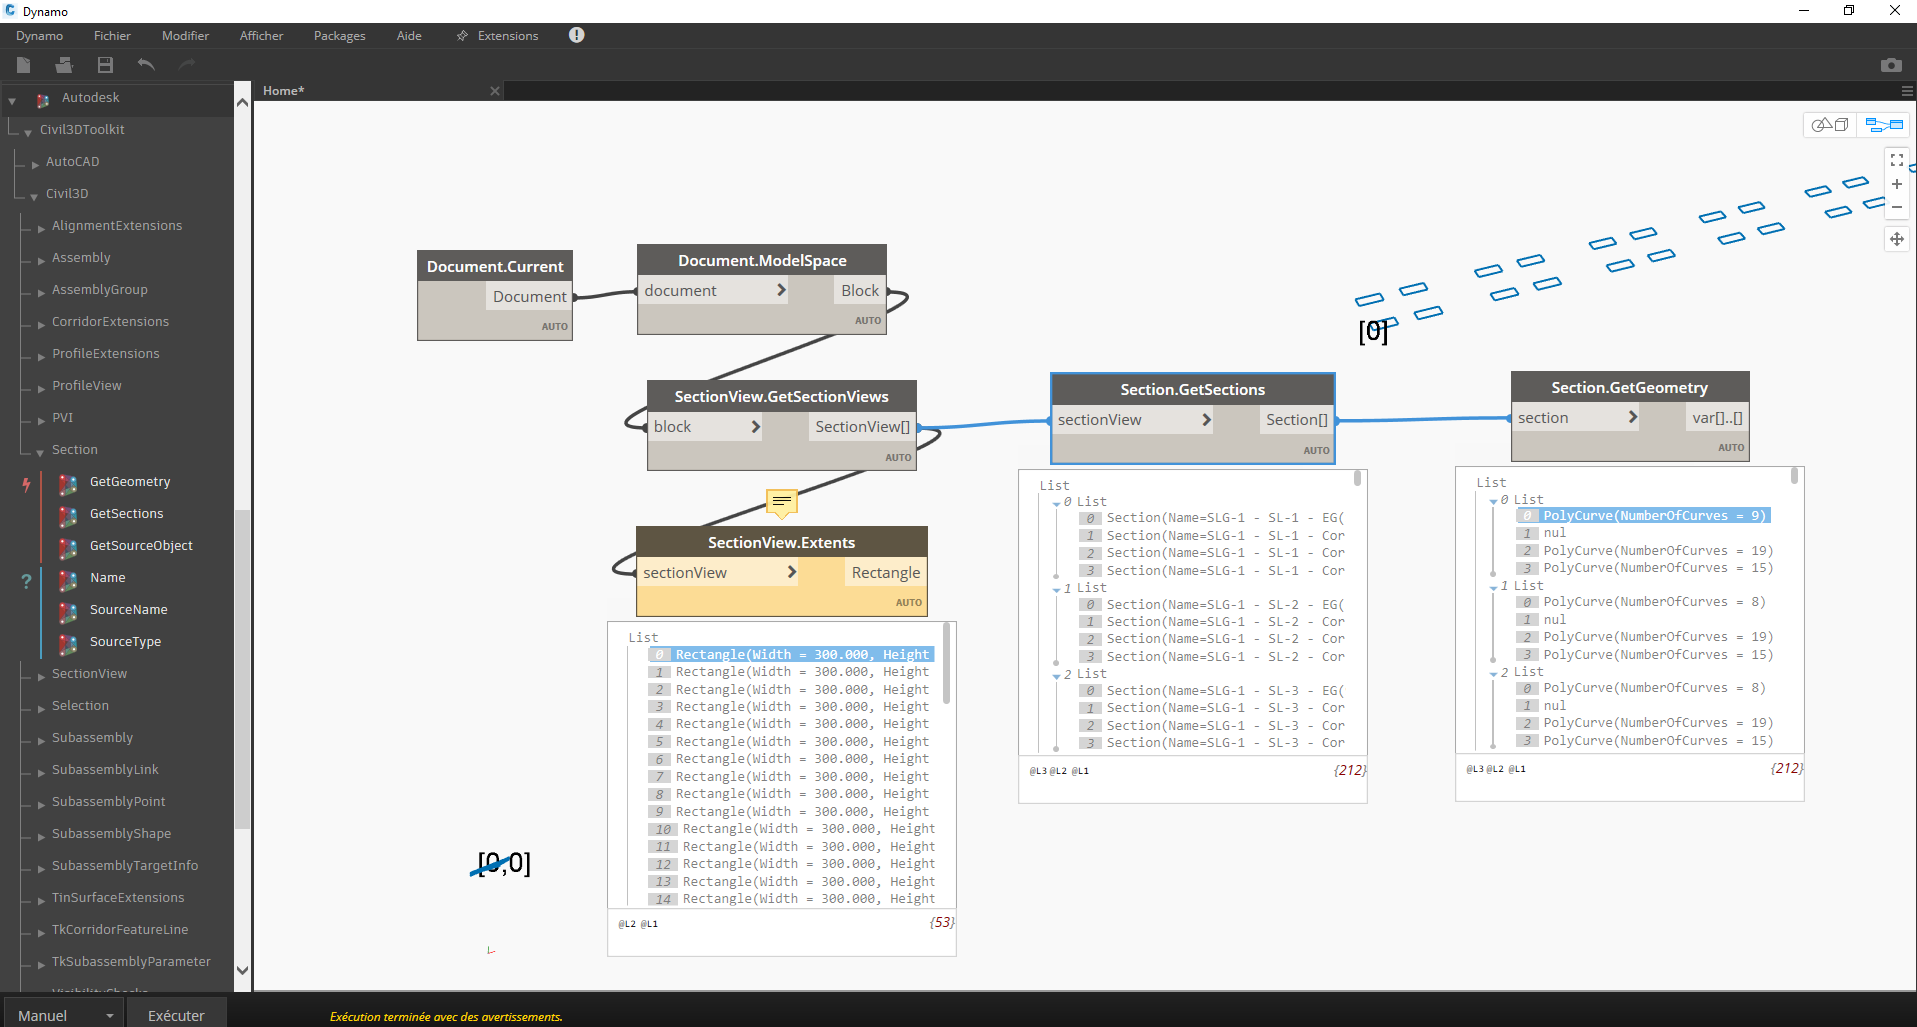This screenshot has width=1917, height=1027.
Task: Open the Fichier menu
Action: [x=112, y=36]
